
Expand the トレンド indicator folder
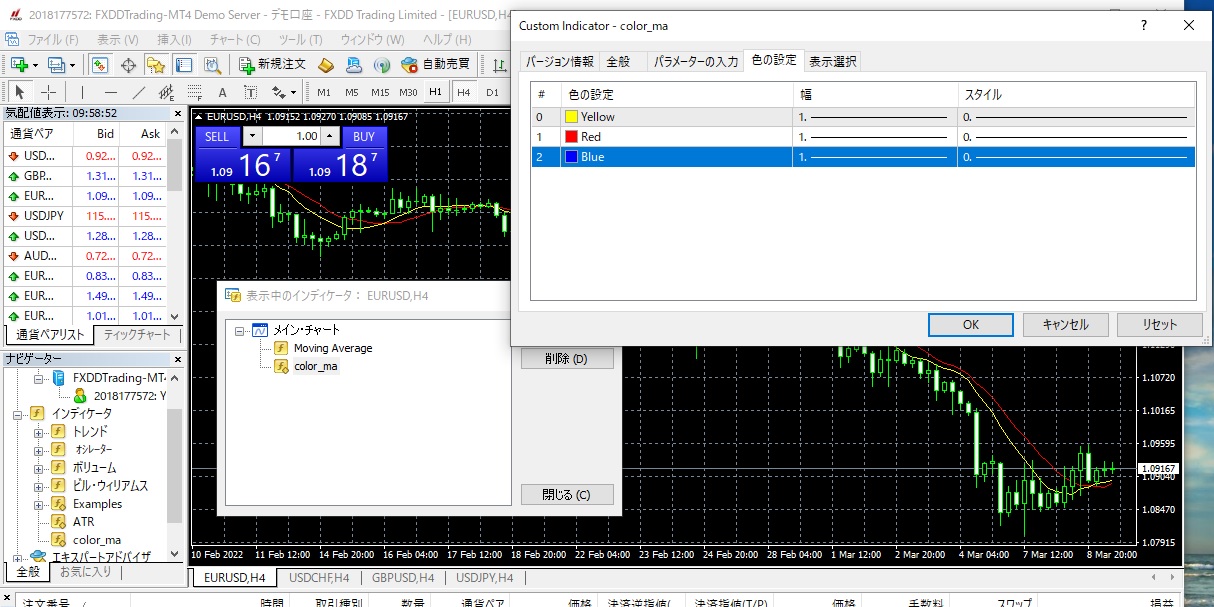click(x=39, y=432)
